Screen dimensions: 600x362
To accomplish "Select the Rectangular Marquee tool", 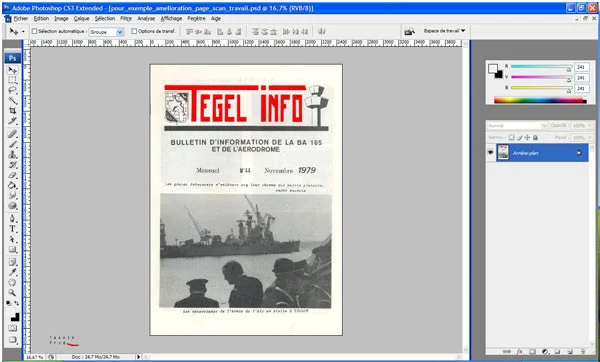I will click(13, 80).
